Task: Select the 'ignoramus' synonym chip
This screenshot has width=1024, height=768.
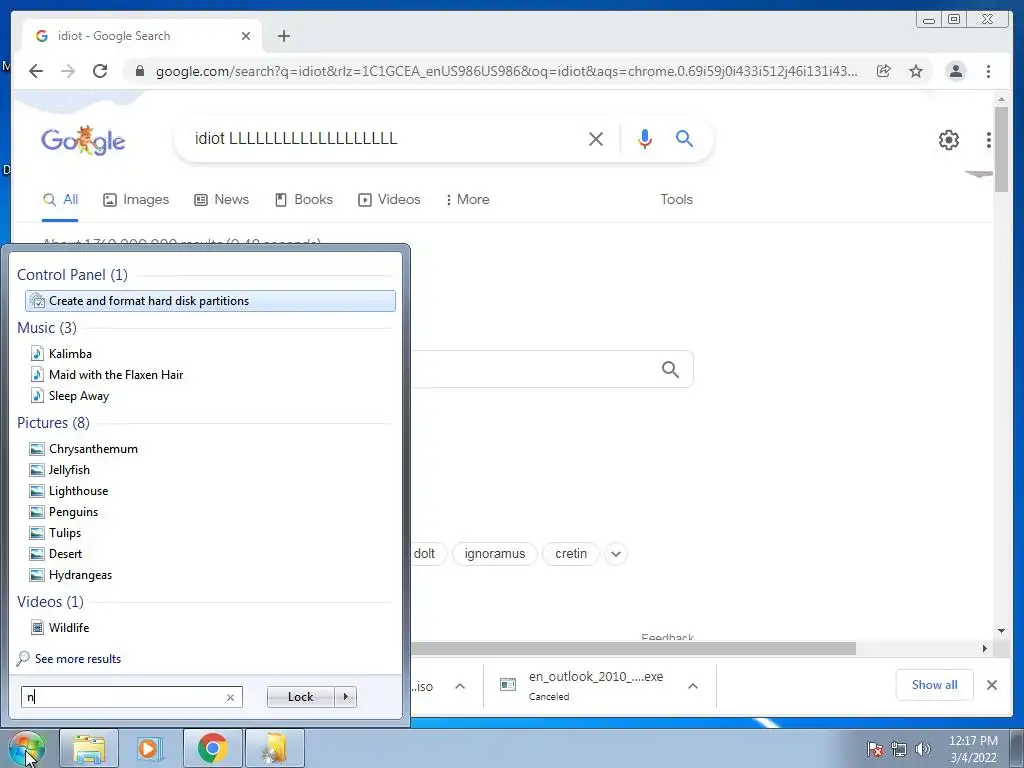Action: (494, 554)
